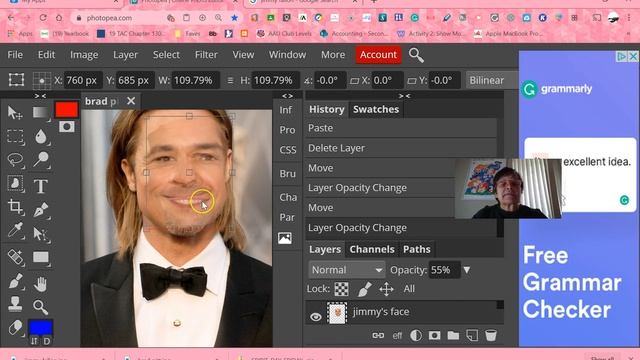Collapse the History panel arrows
640x360 pixels.
click(404, 96)
